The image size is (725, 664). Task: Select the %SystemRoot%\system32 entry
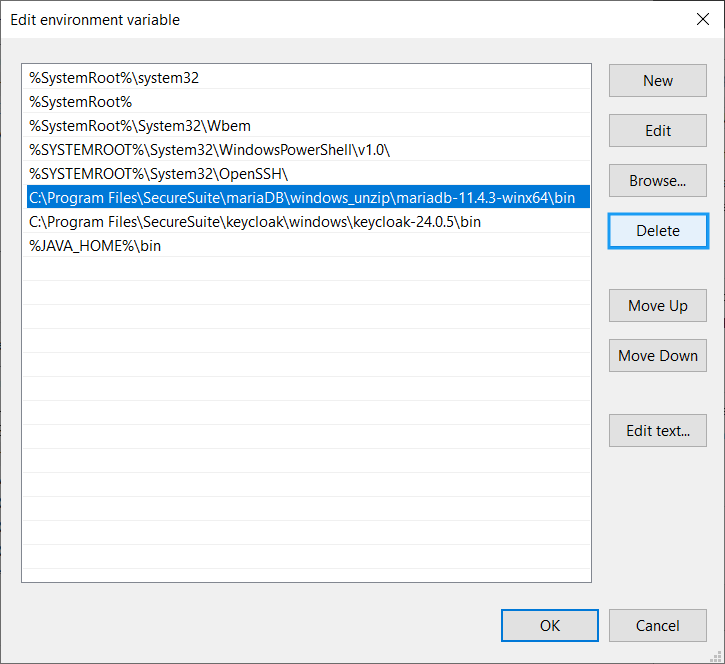[x=308, y=78]
